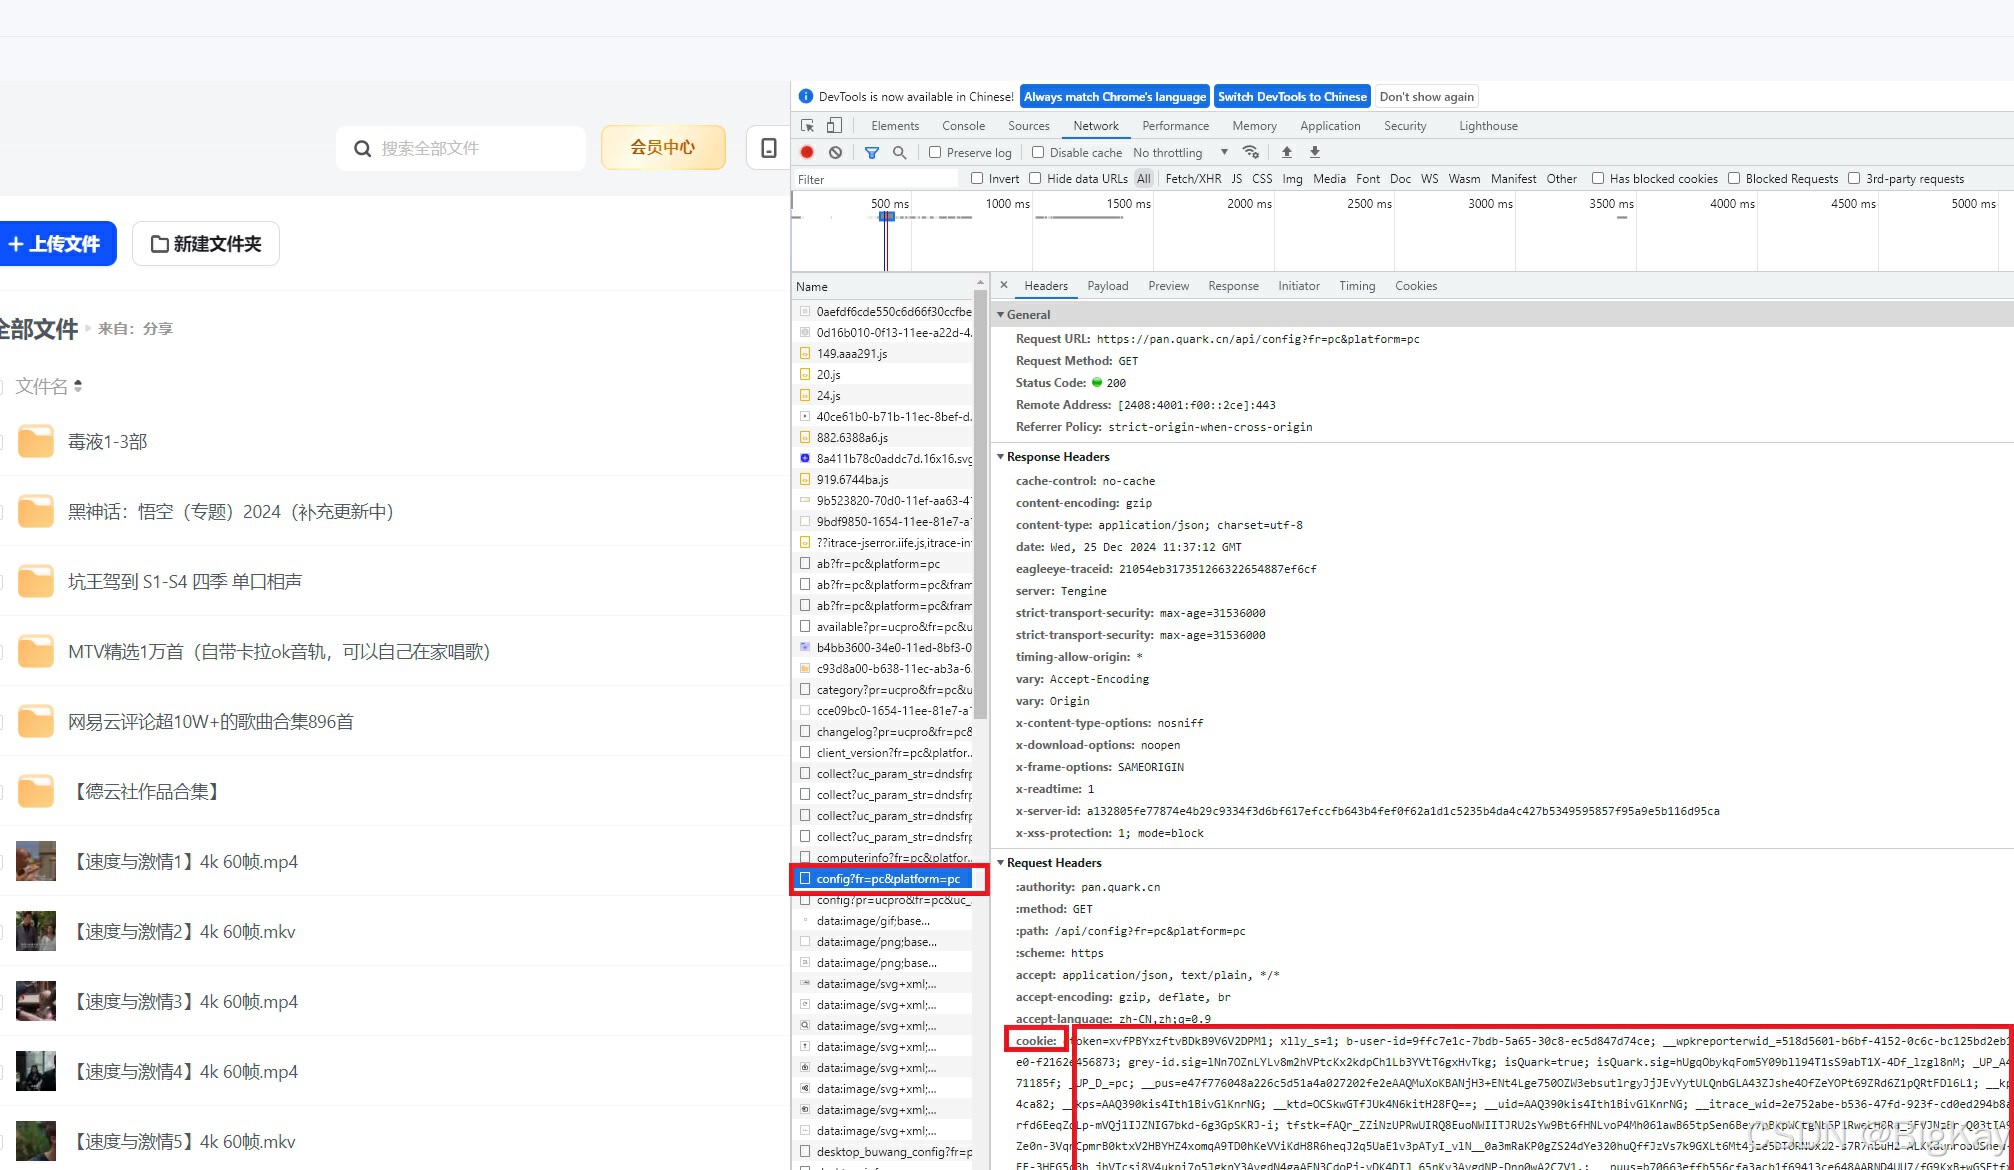Enable the Preserve log checkbox
Image resolution: width=2014 pixels, height=1170 pixels.
[935, 152]
